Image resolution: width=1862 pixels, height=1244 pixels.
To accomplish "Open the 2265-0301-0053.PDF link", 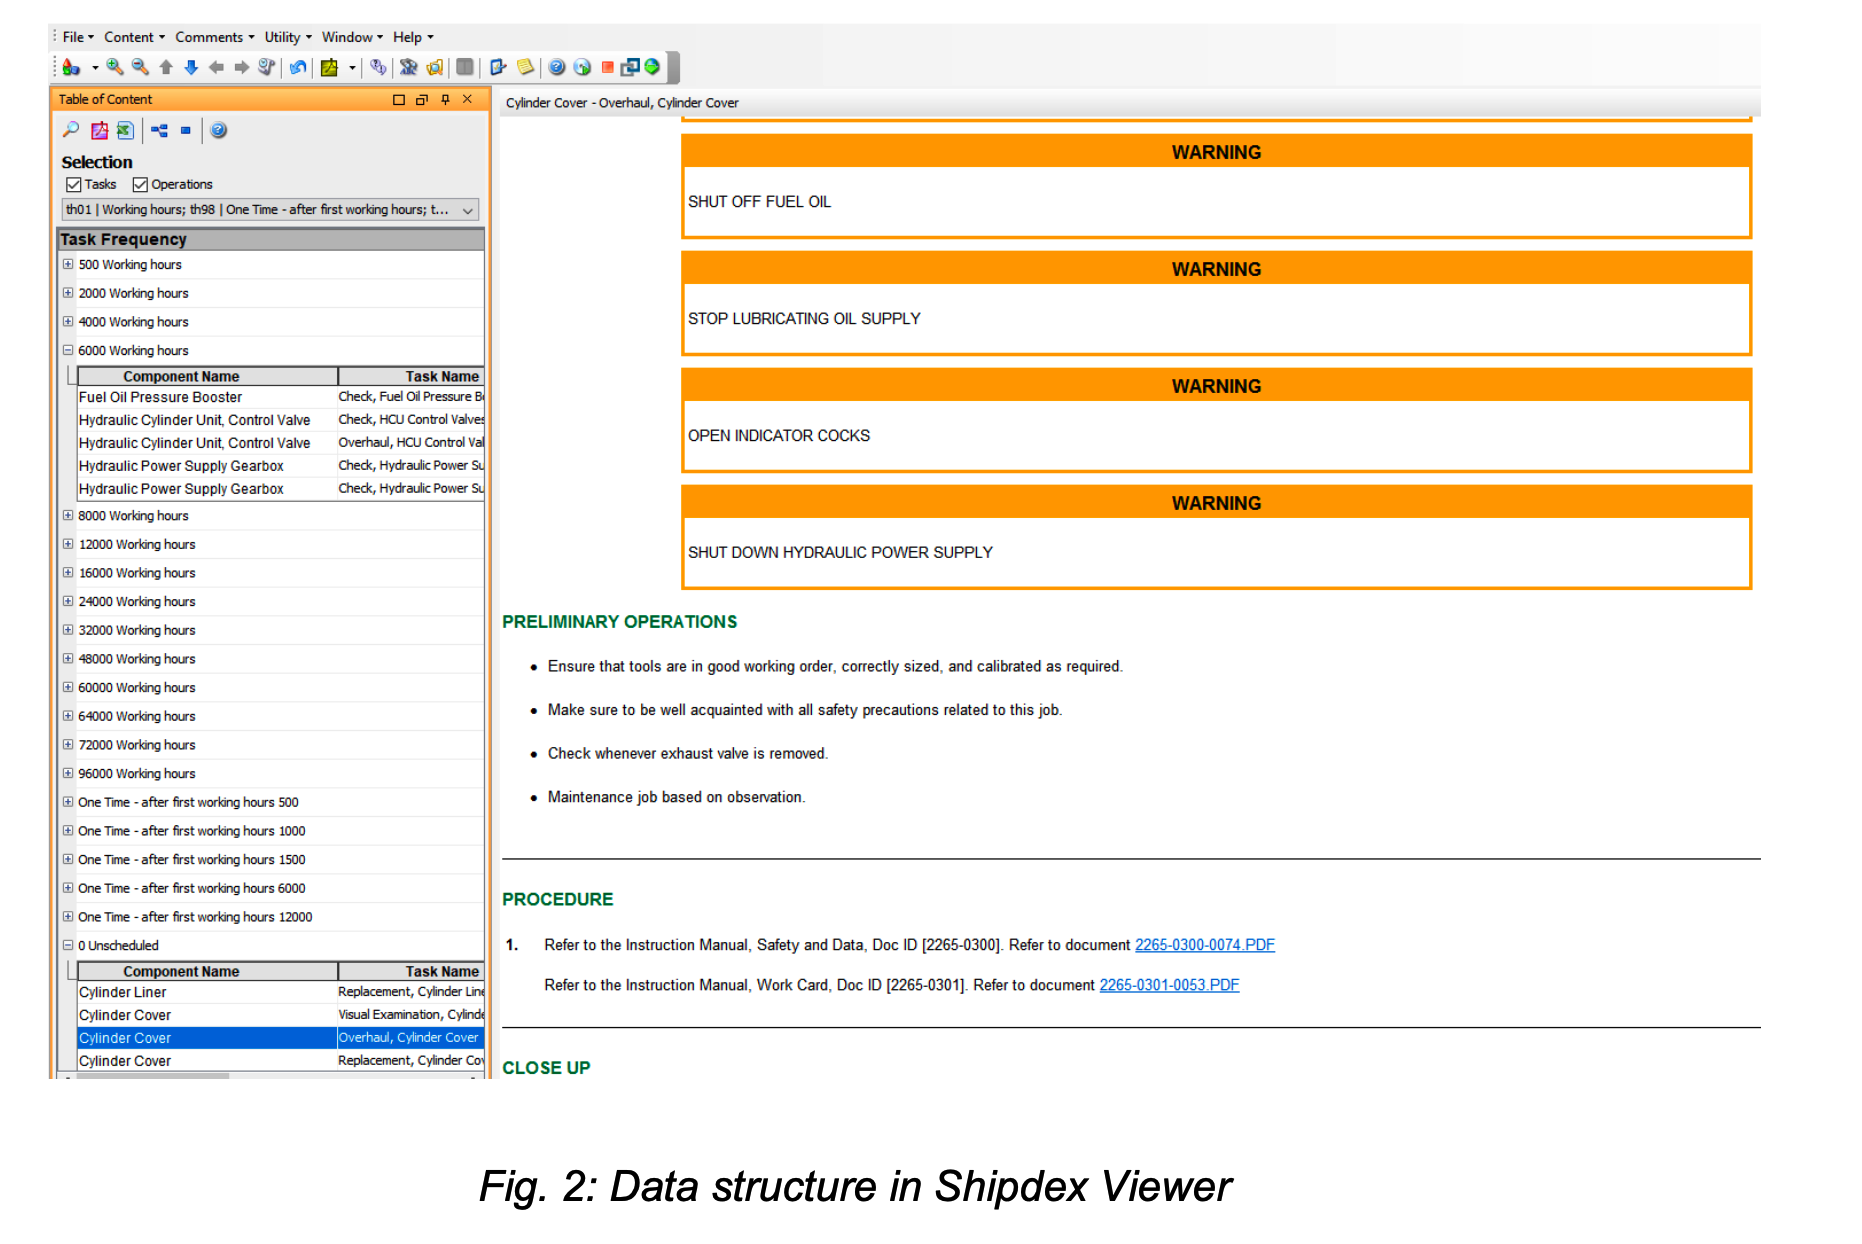I will (1169, 985).
